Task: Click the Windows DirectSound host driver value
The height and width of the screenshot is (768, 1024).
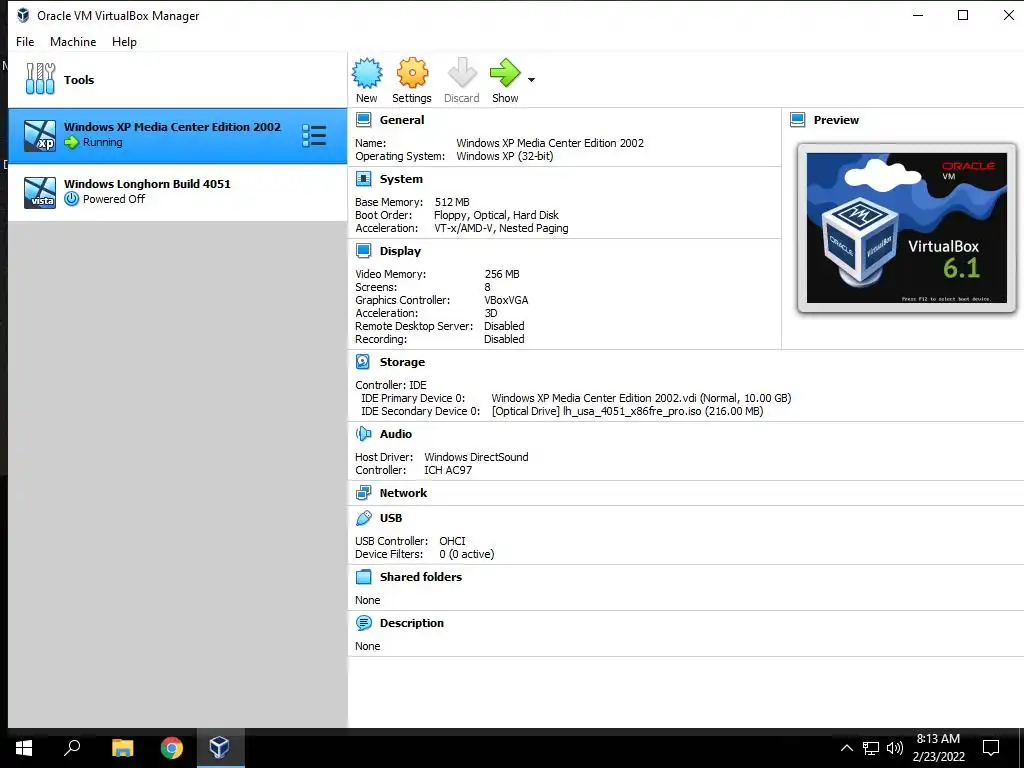Action: (476, 457)
